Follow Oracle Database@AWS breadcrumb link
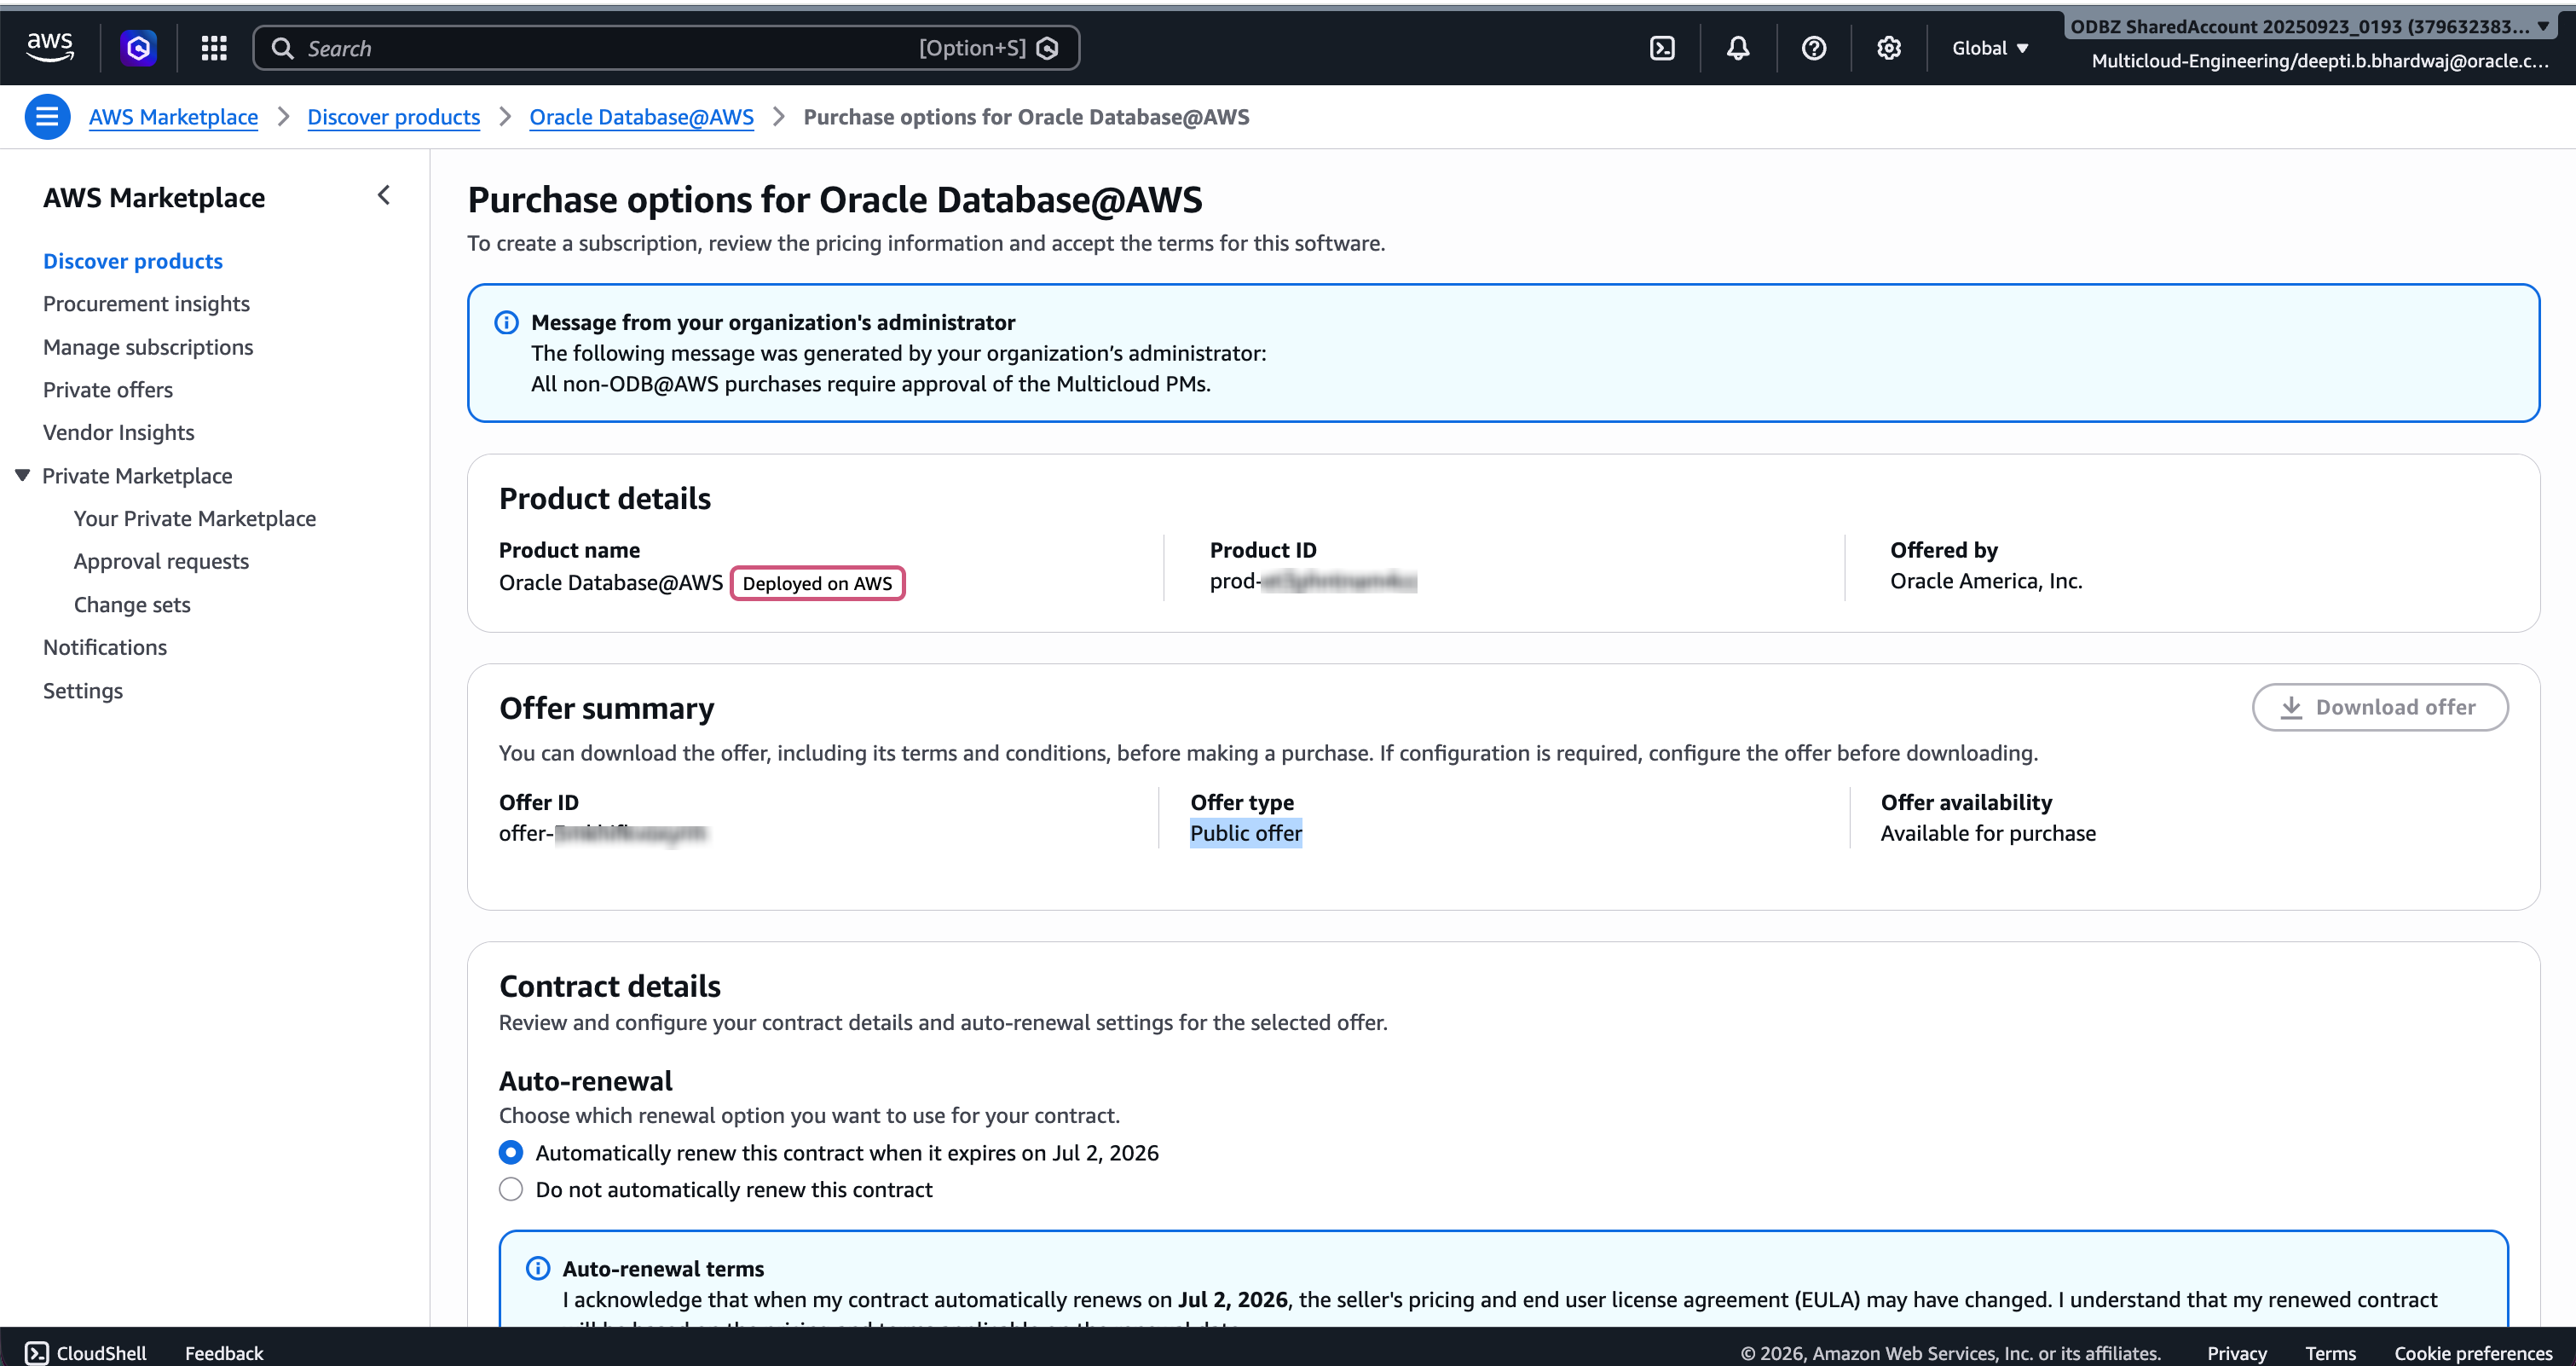The height and width of the screenshot is (1366, 2576). (x=642, y=117)
